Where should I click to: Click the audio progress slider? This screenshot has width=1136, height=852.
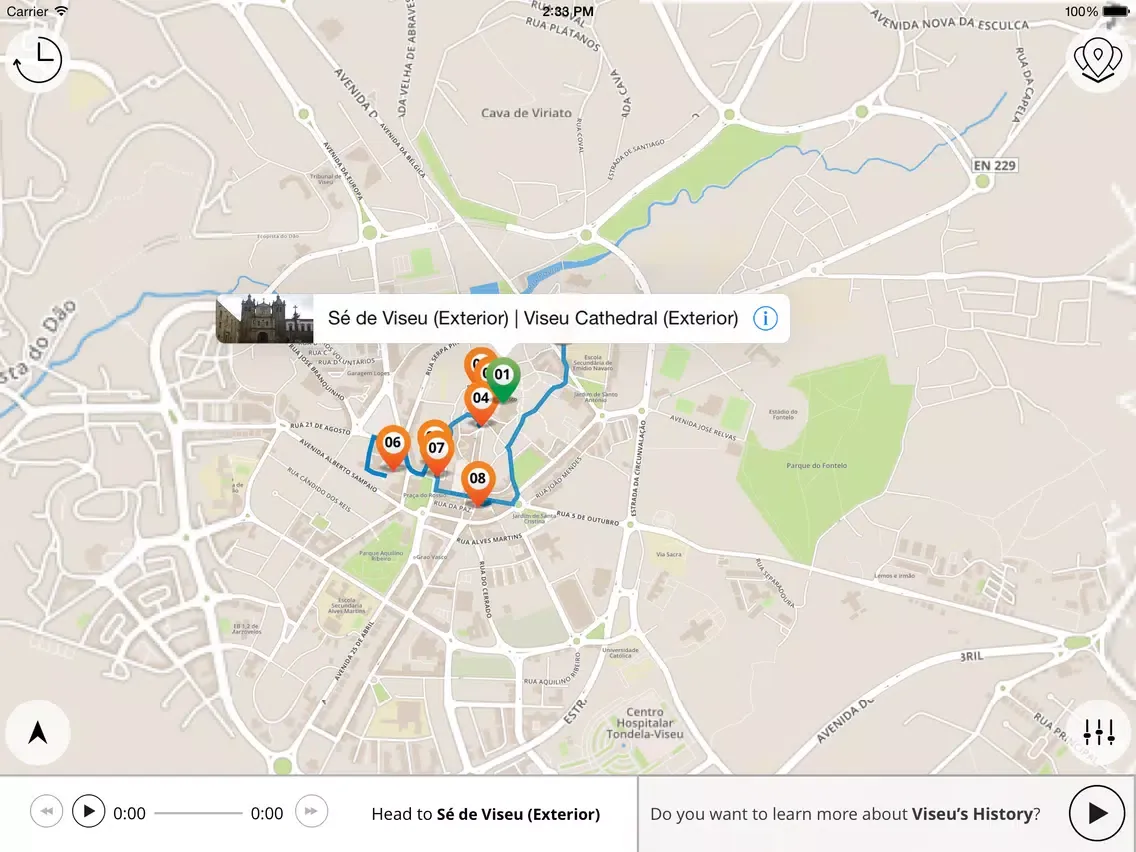point(198,813)
